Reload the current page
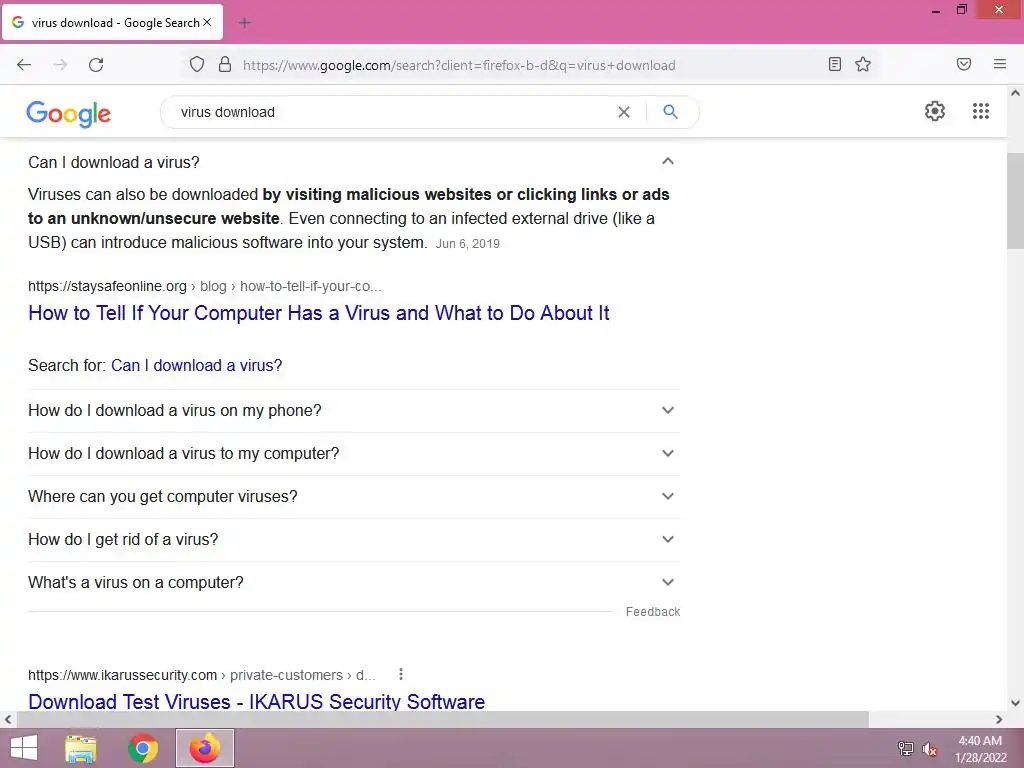 (x=96, y=65)
